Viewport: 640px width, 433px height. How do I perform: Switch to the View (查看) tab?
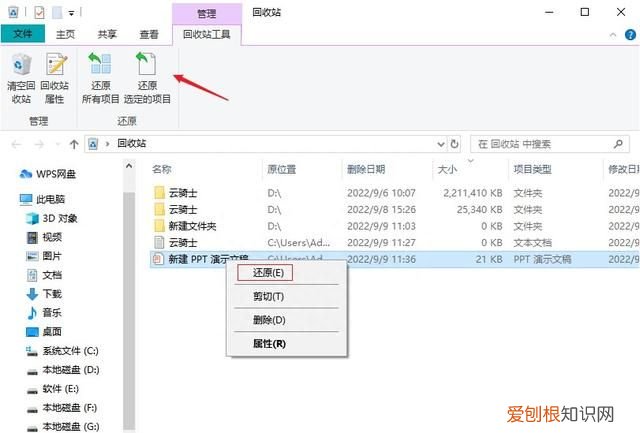tap(149, 34)
